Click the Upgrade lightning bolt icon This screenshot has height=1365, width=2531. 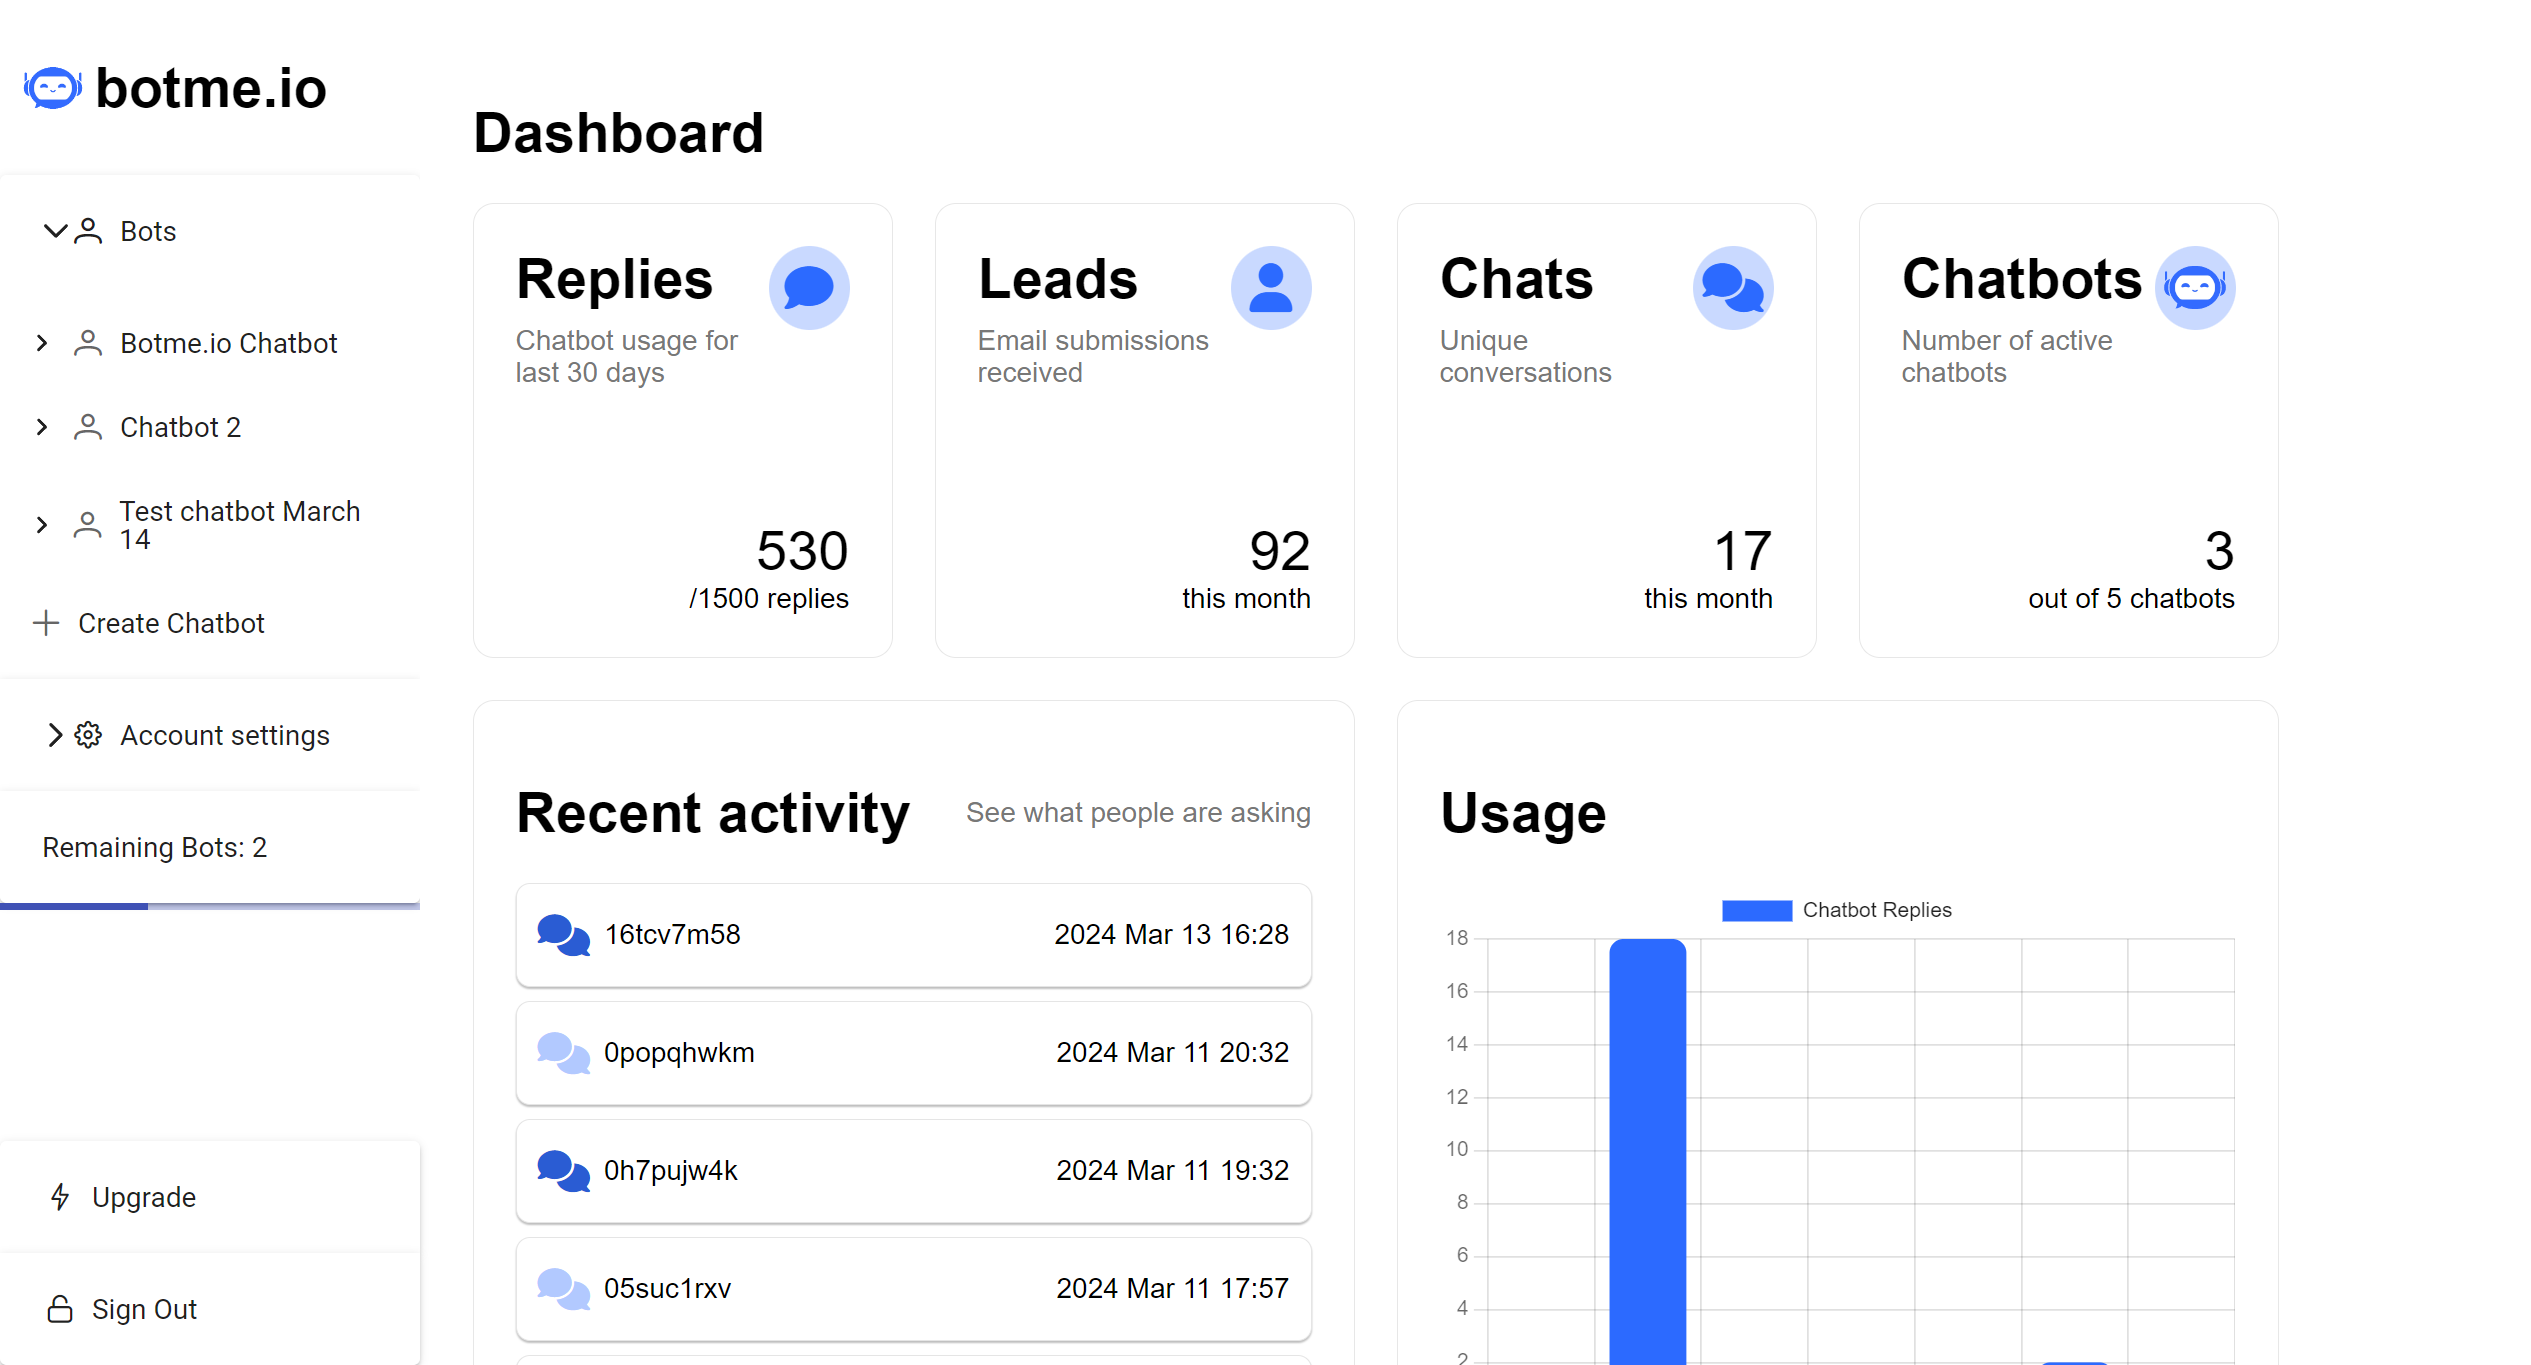coord(60,1197)
